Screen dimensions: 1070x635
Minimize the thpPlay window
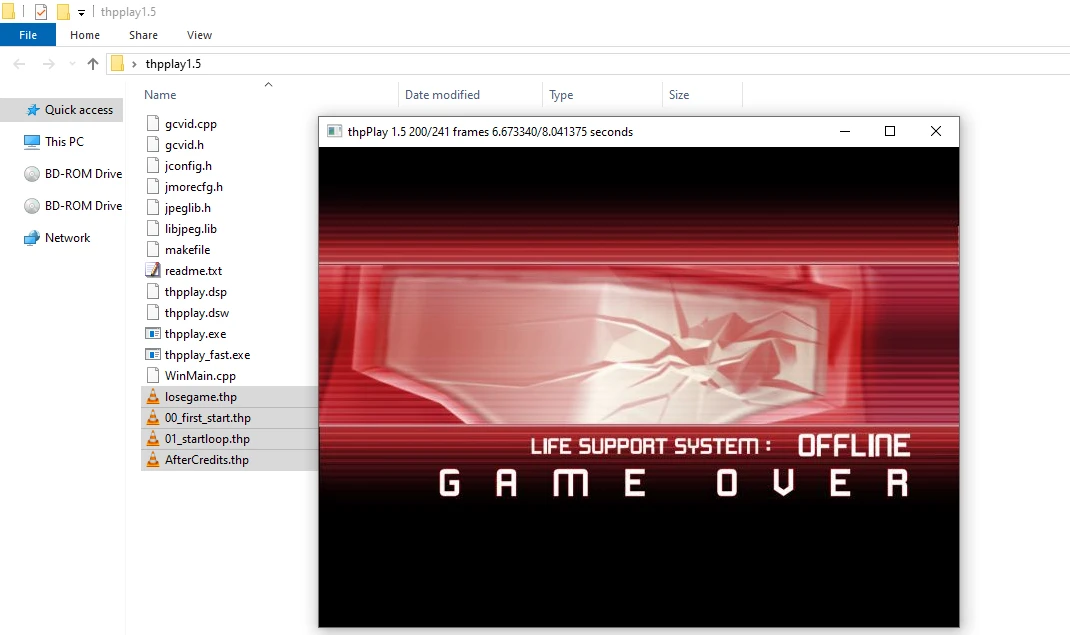(845, 132)
